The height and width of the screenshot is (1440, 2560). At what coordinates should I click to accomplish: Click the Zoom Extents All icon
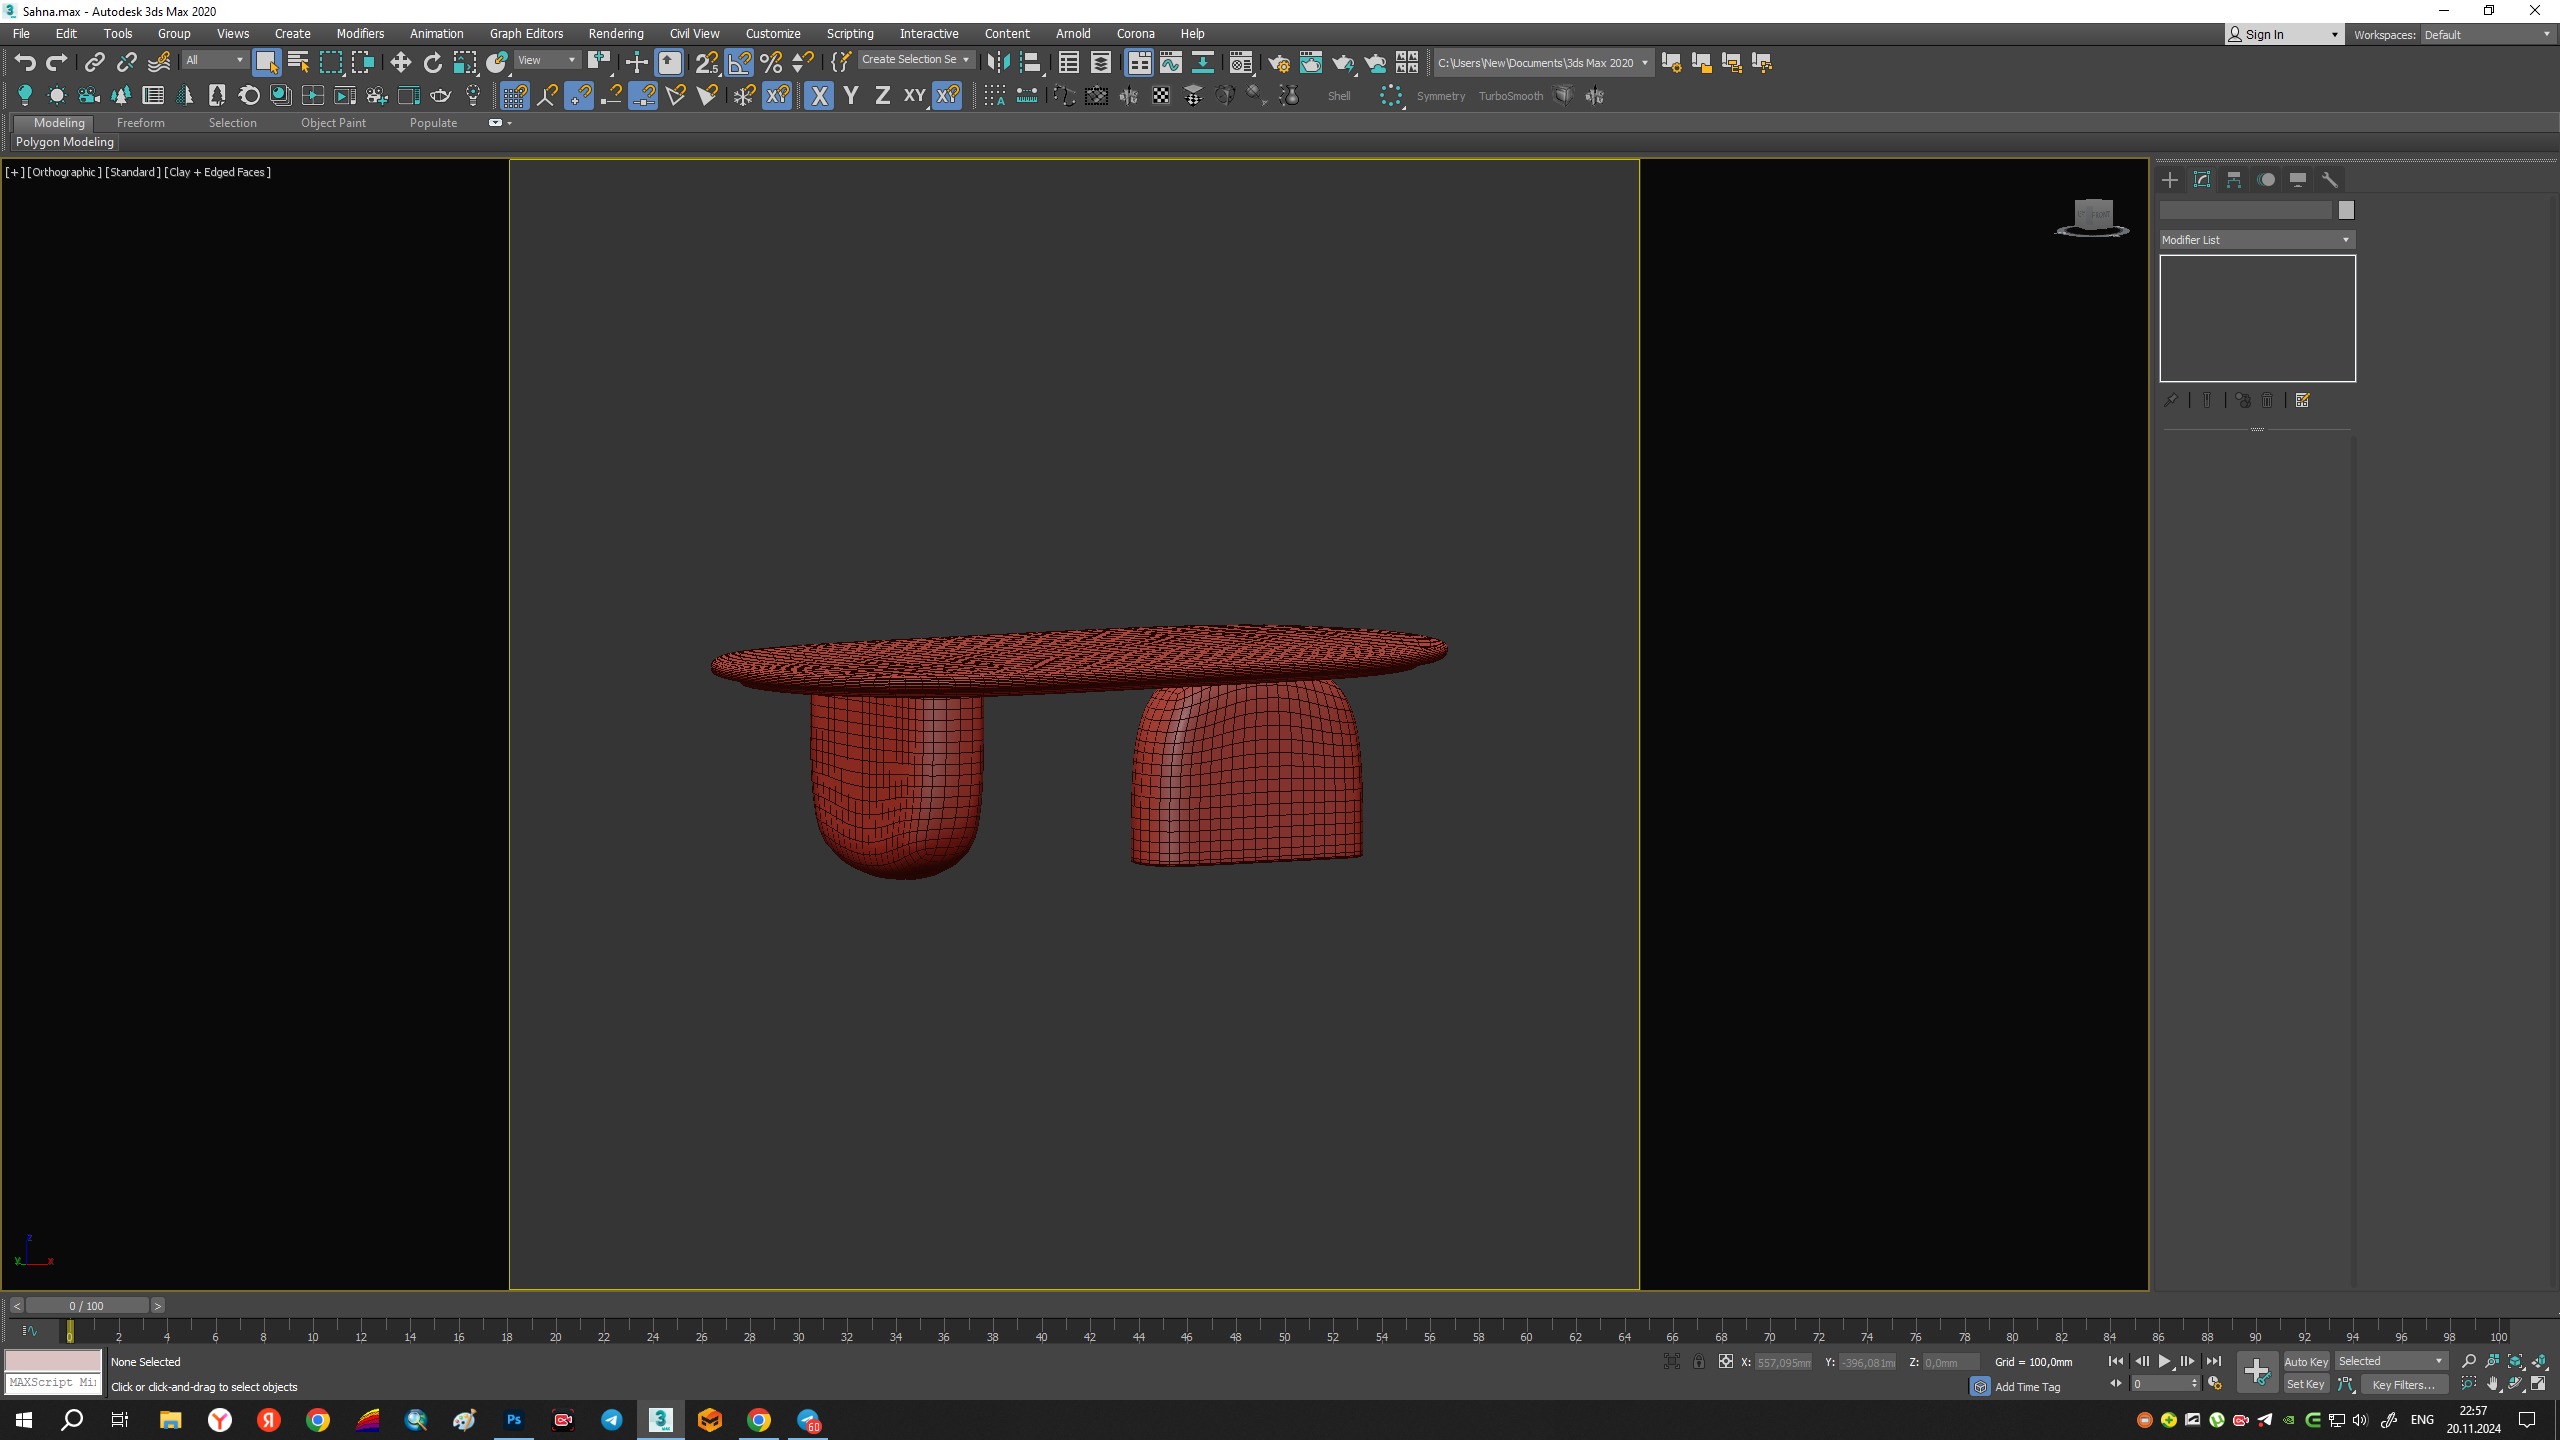(2540, 1361)
